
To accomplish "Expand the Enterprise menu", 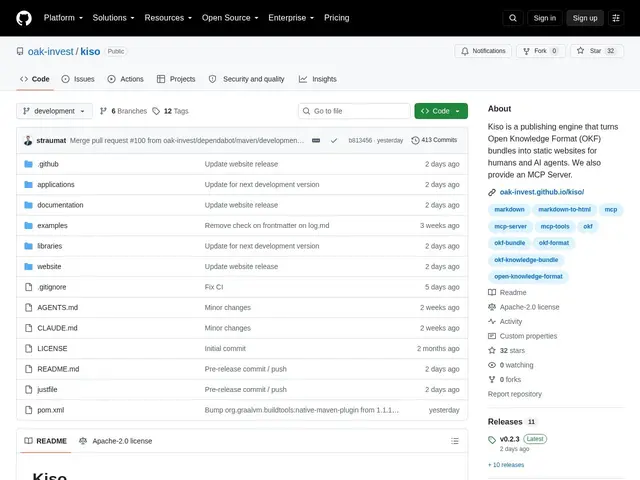I will click(291, 18).
